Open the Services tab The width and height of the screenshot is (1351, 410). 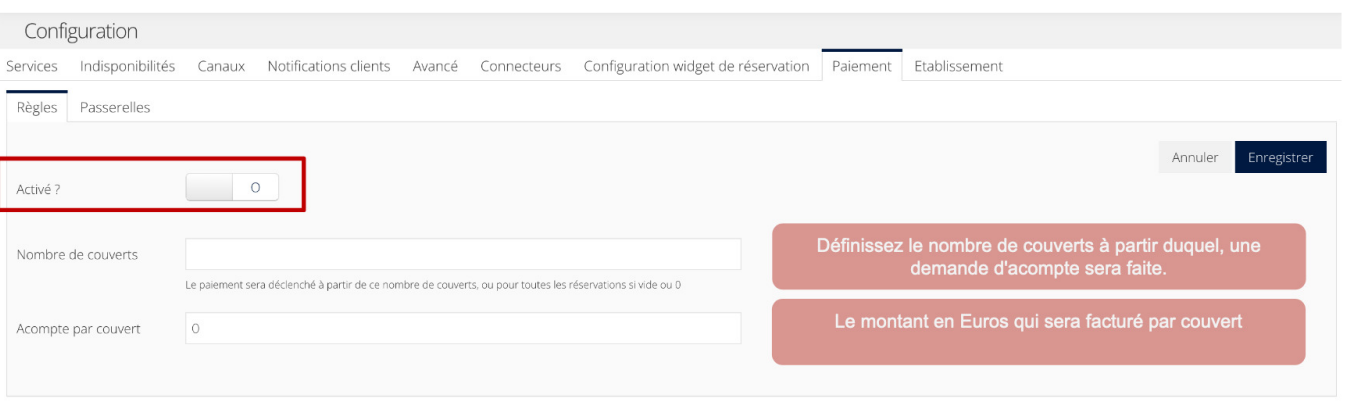point(32,66)
